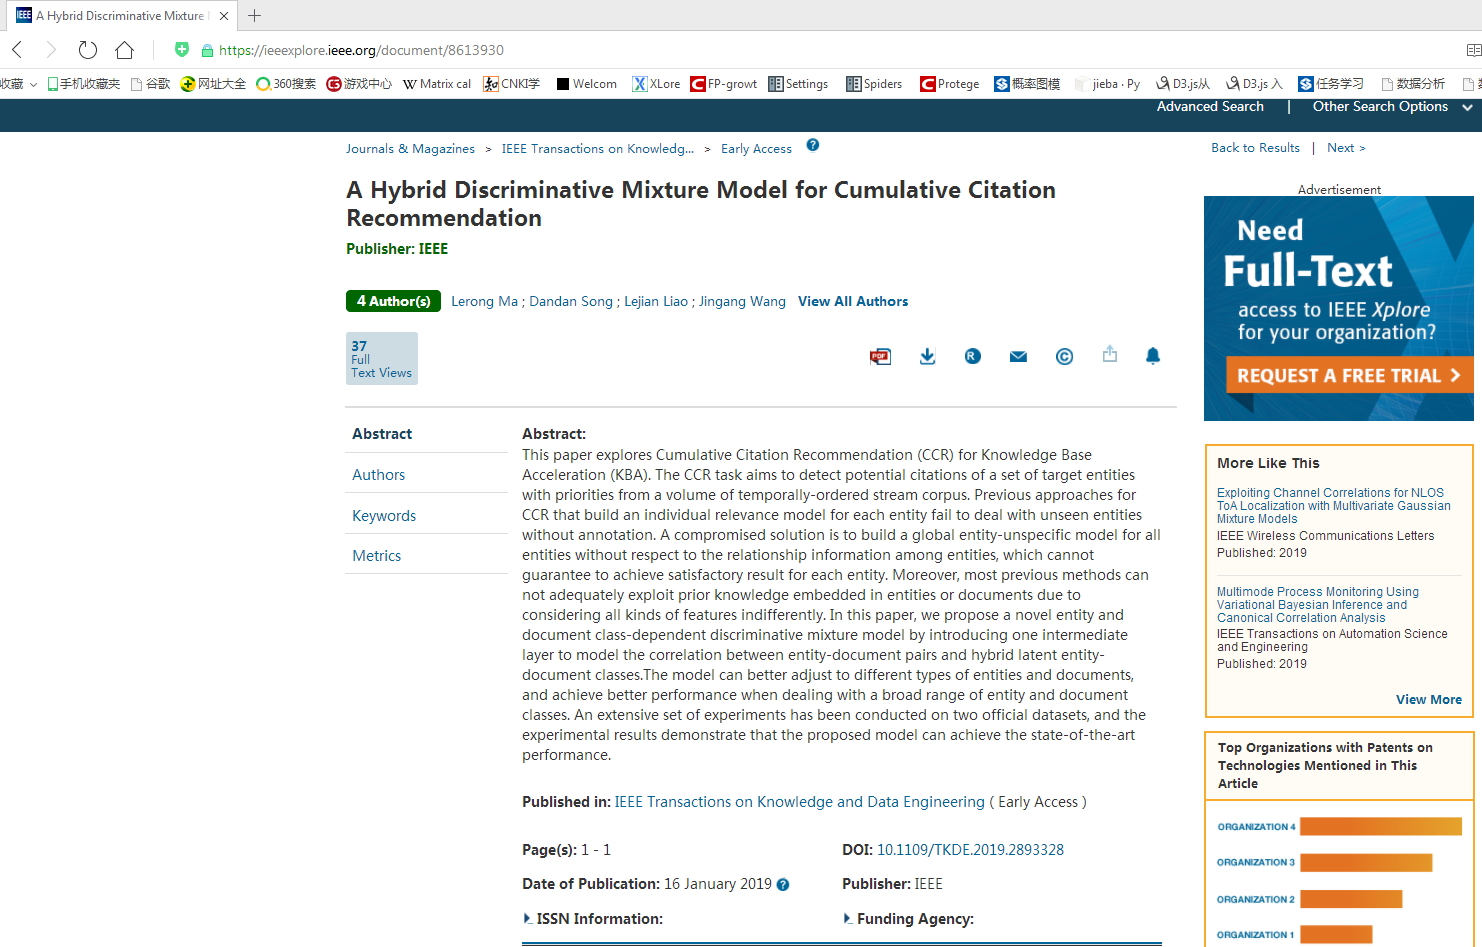Image resolution: width=1482 pixels, height=947 pixels.
Task: Open the DOI 10.1109/TKDE.2019.2893328 link
Action: (970, 850)
